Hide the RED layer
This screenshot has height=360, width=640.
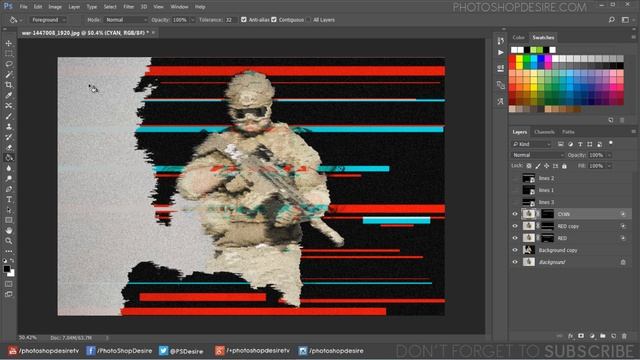pyautogui.click(x=515, y=238)
